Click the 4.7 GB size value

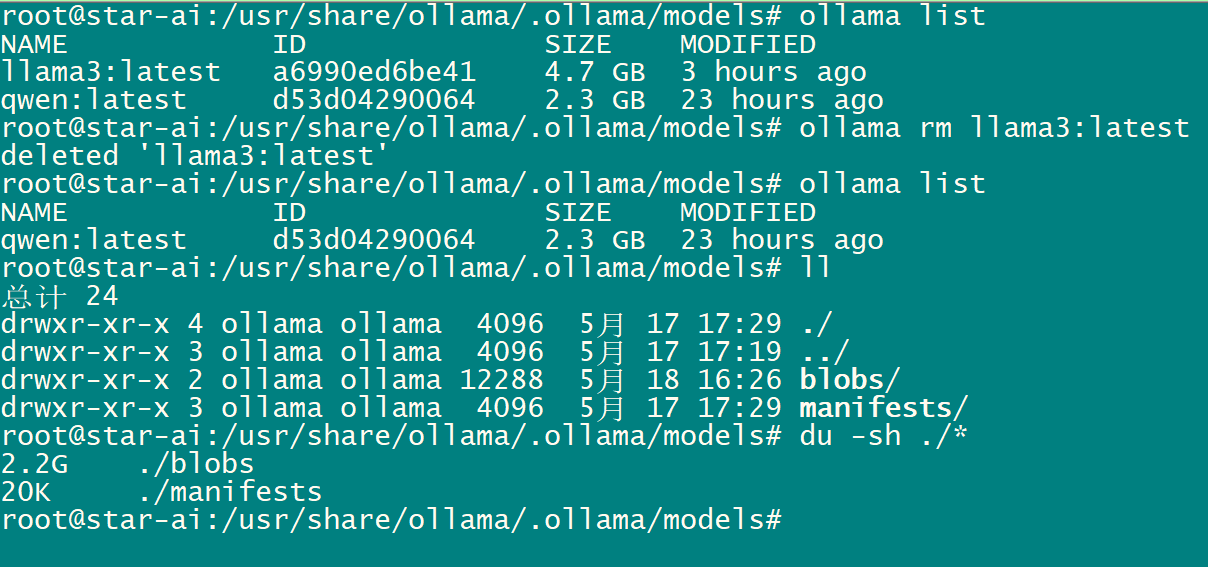click(x=595, y=72)
